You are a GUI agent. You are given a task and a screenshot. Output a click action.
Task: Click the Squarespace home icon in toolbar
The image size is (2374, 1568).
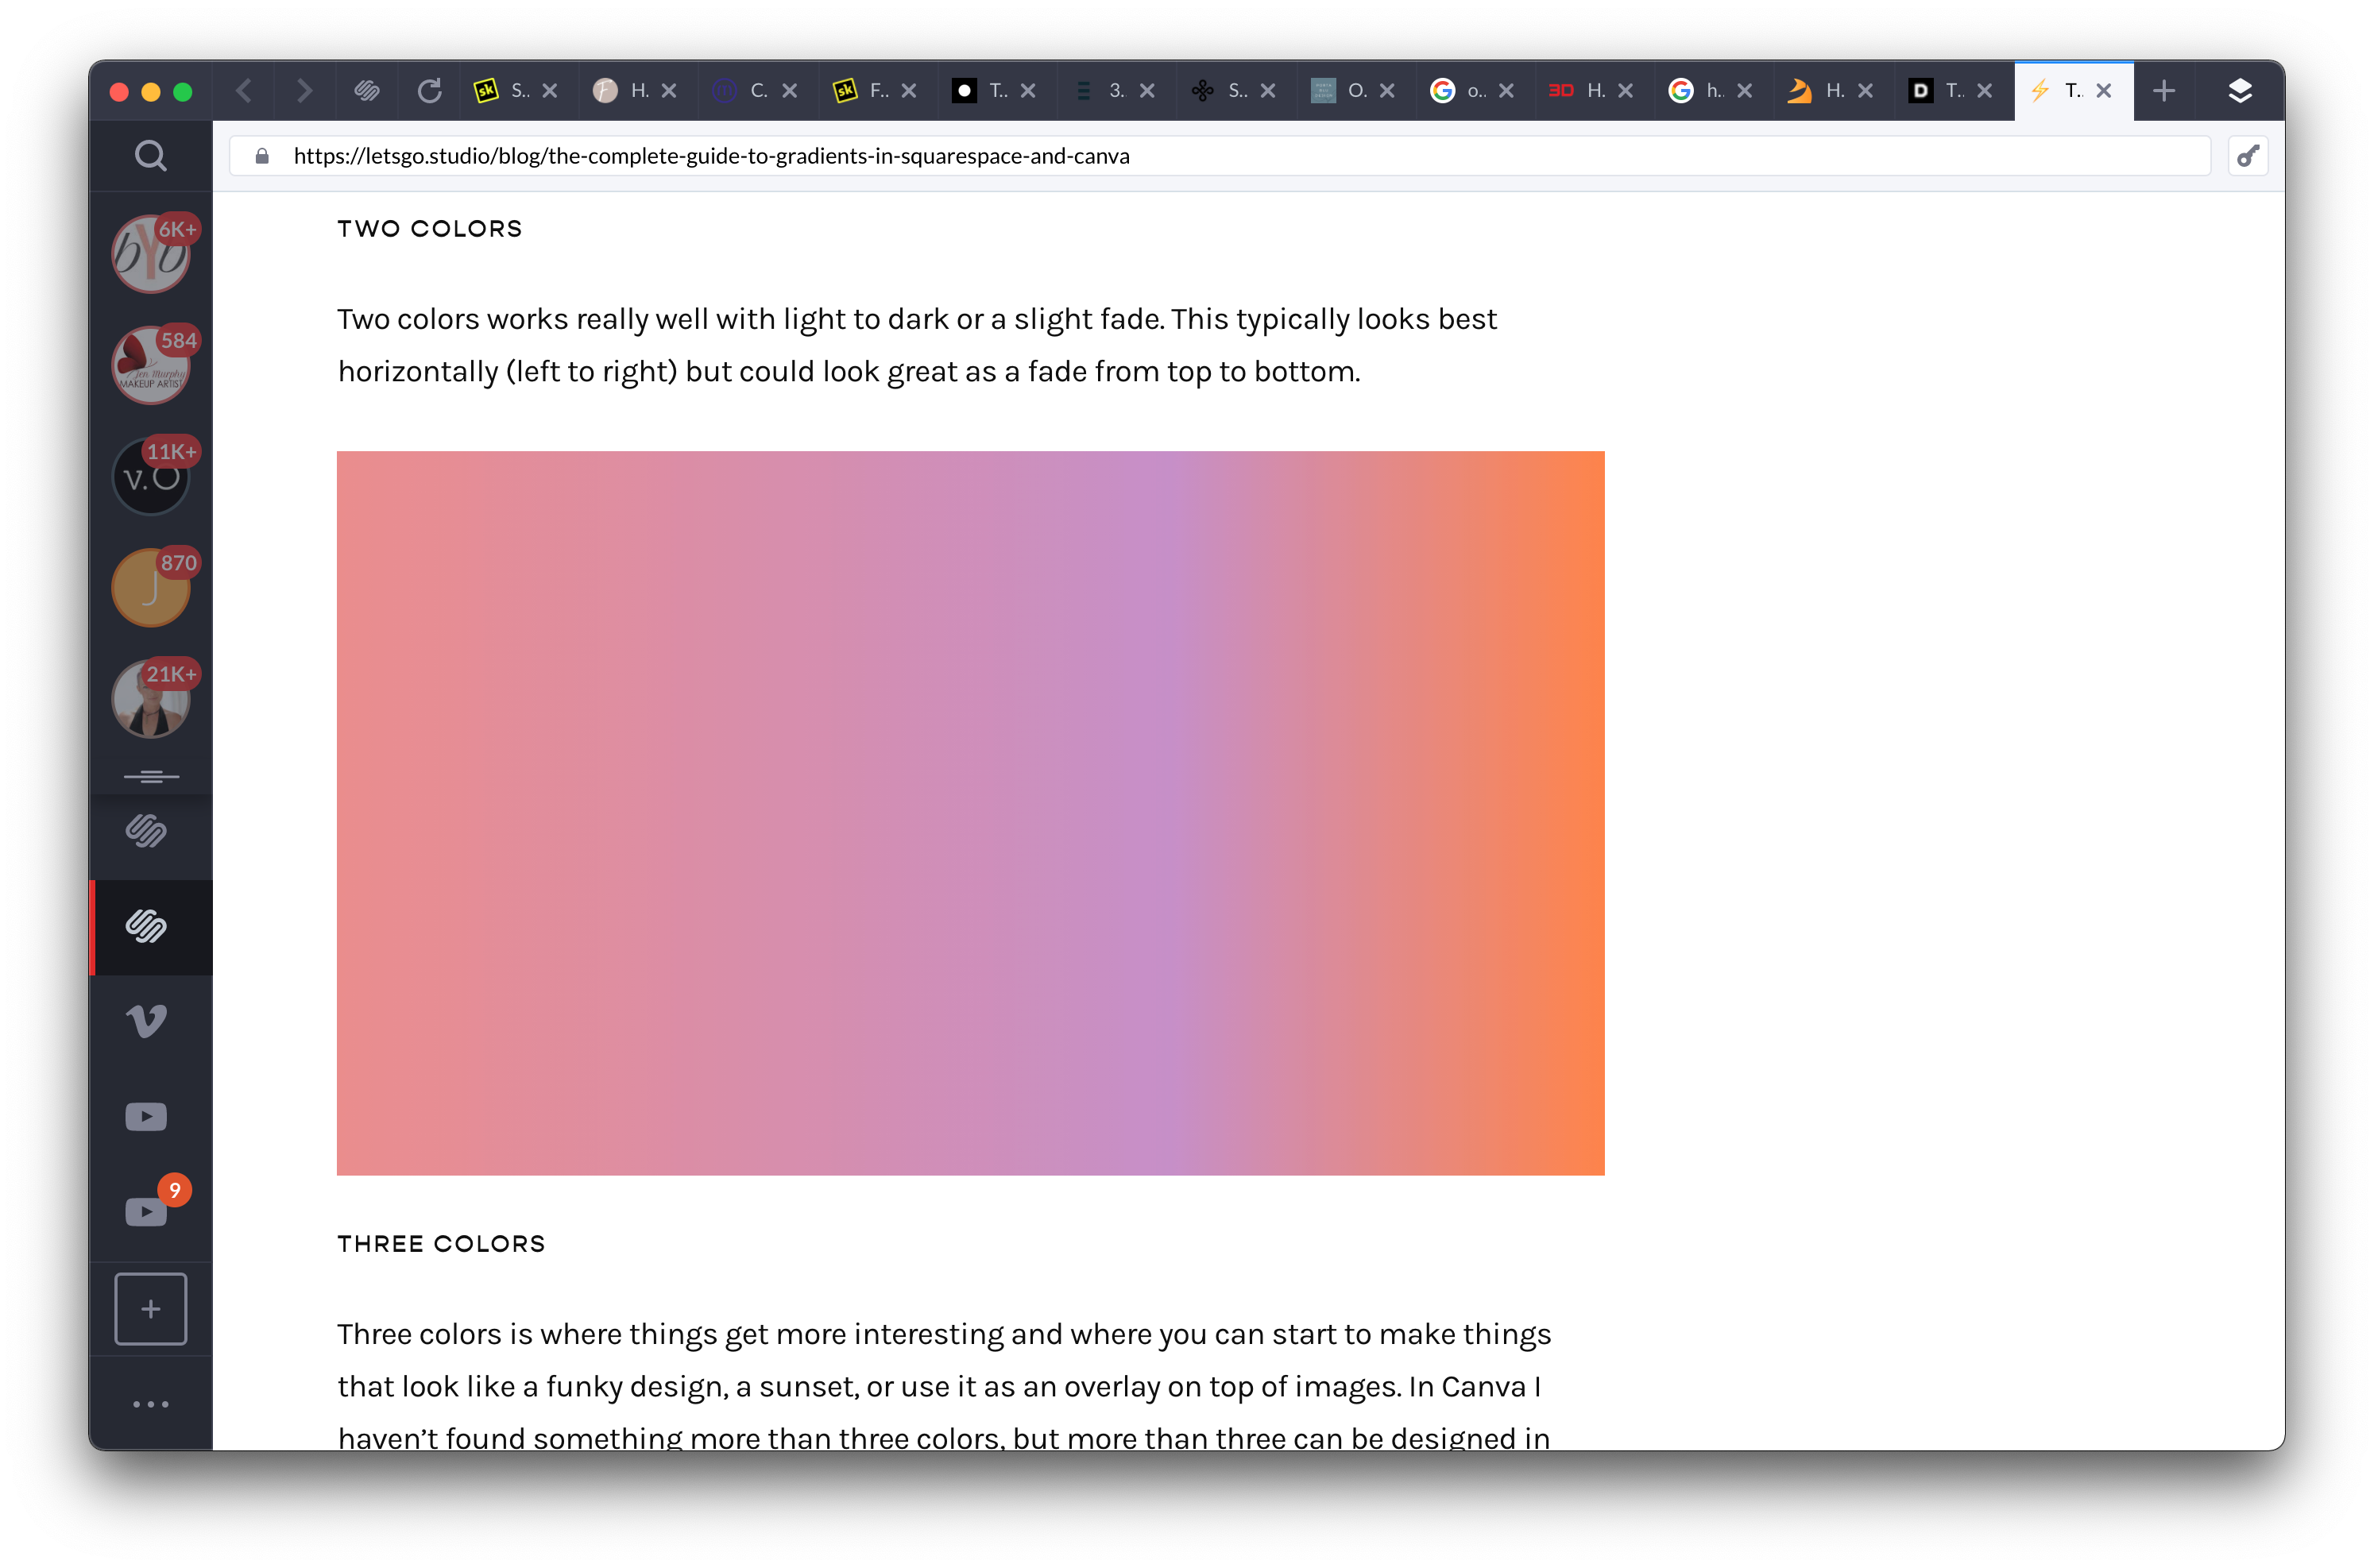(367, 91)
